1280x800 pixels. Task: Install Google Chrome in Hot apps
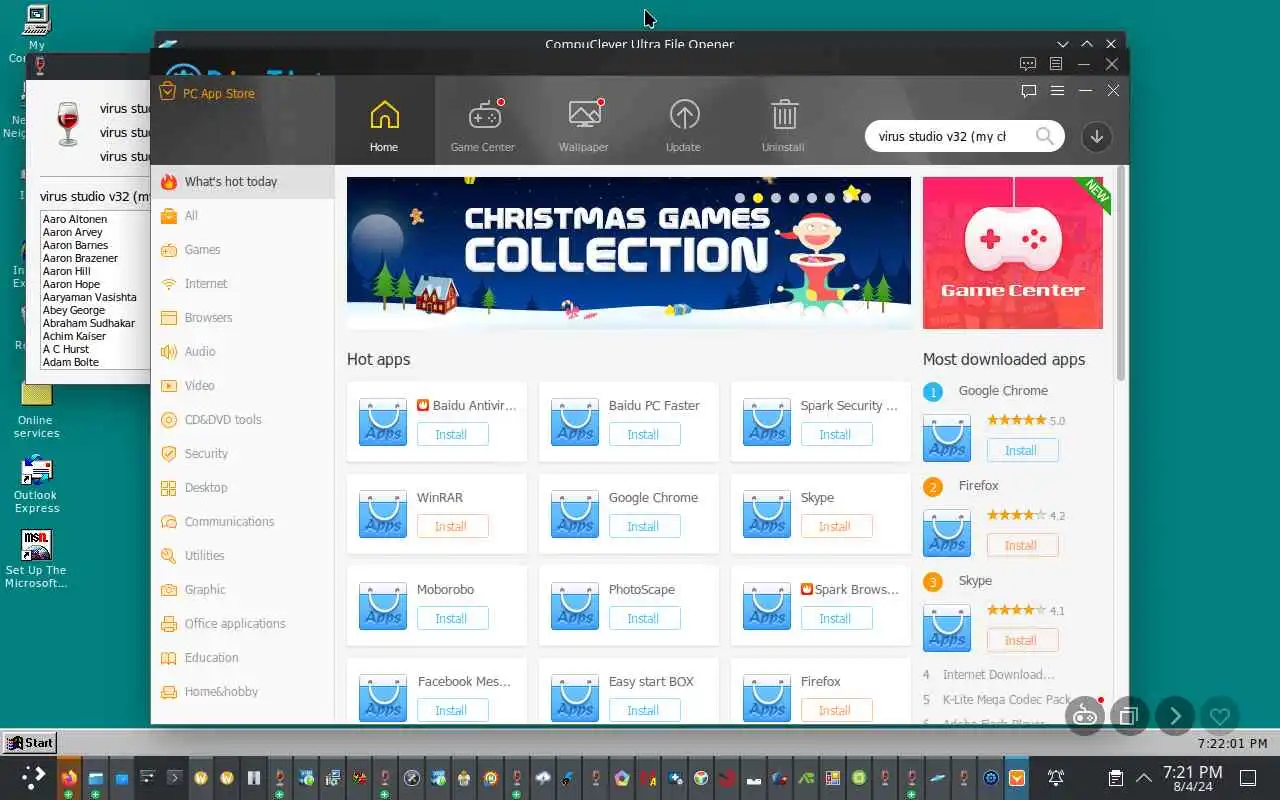644,526
